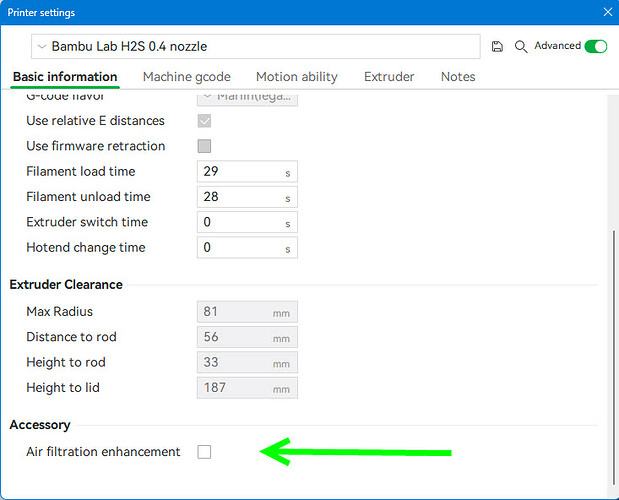Click the Distance to rod field
This screenshot has width=619, height=500.
click(x=248, y=337)
